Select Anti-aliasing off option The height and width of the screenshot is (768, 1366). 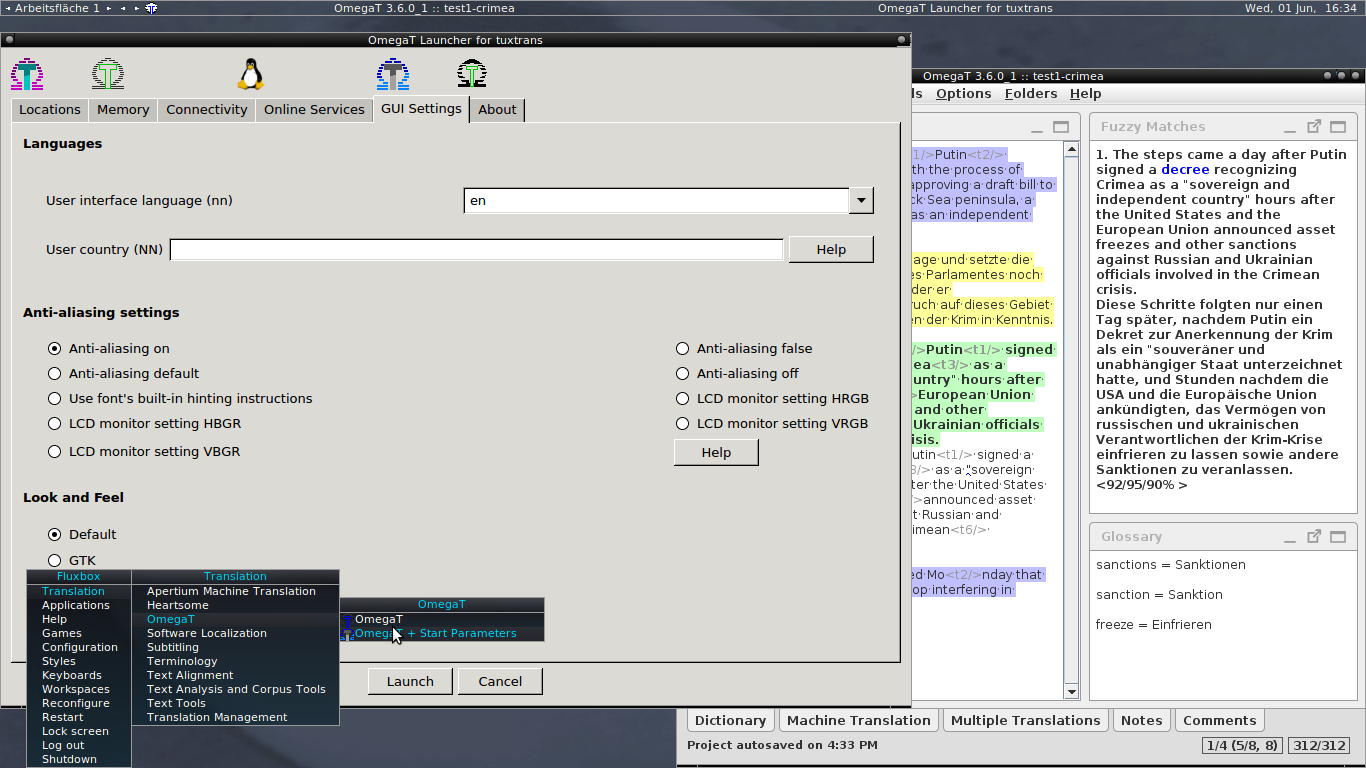click(683, 374)
